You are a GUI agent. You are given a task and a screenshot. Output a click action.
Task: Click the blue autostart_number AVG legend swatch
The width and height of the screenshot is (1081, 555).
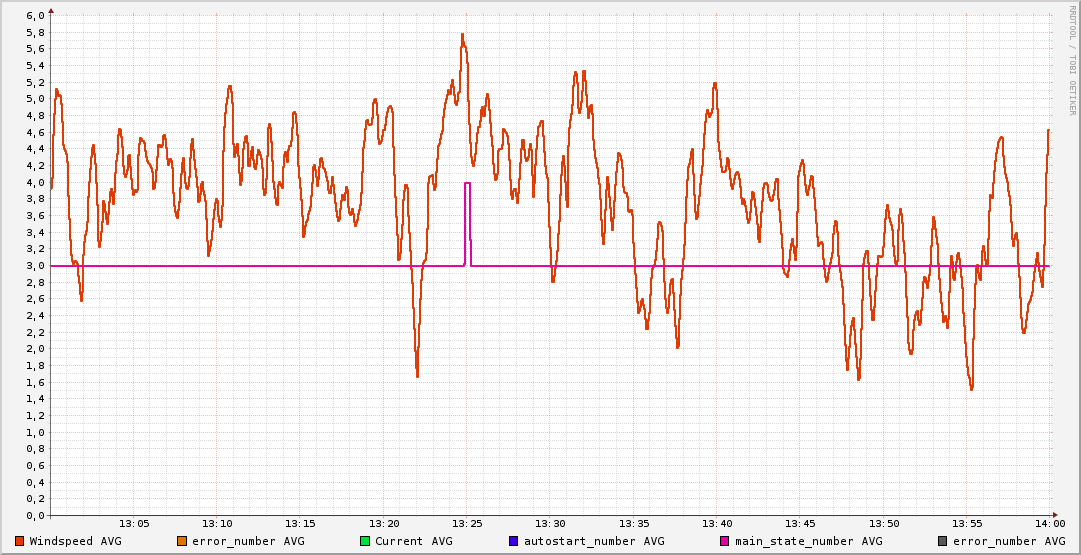tap(514, 541)
